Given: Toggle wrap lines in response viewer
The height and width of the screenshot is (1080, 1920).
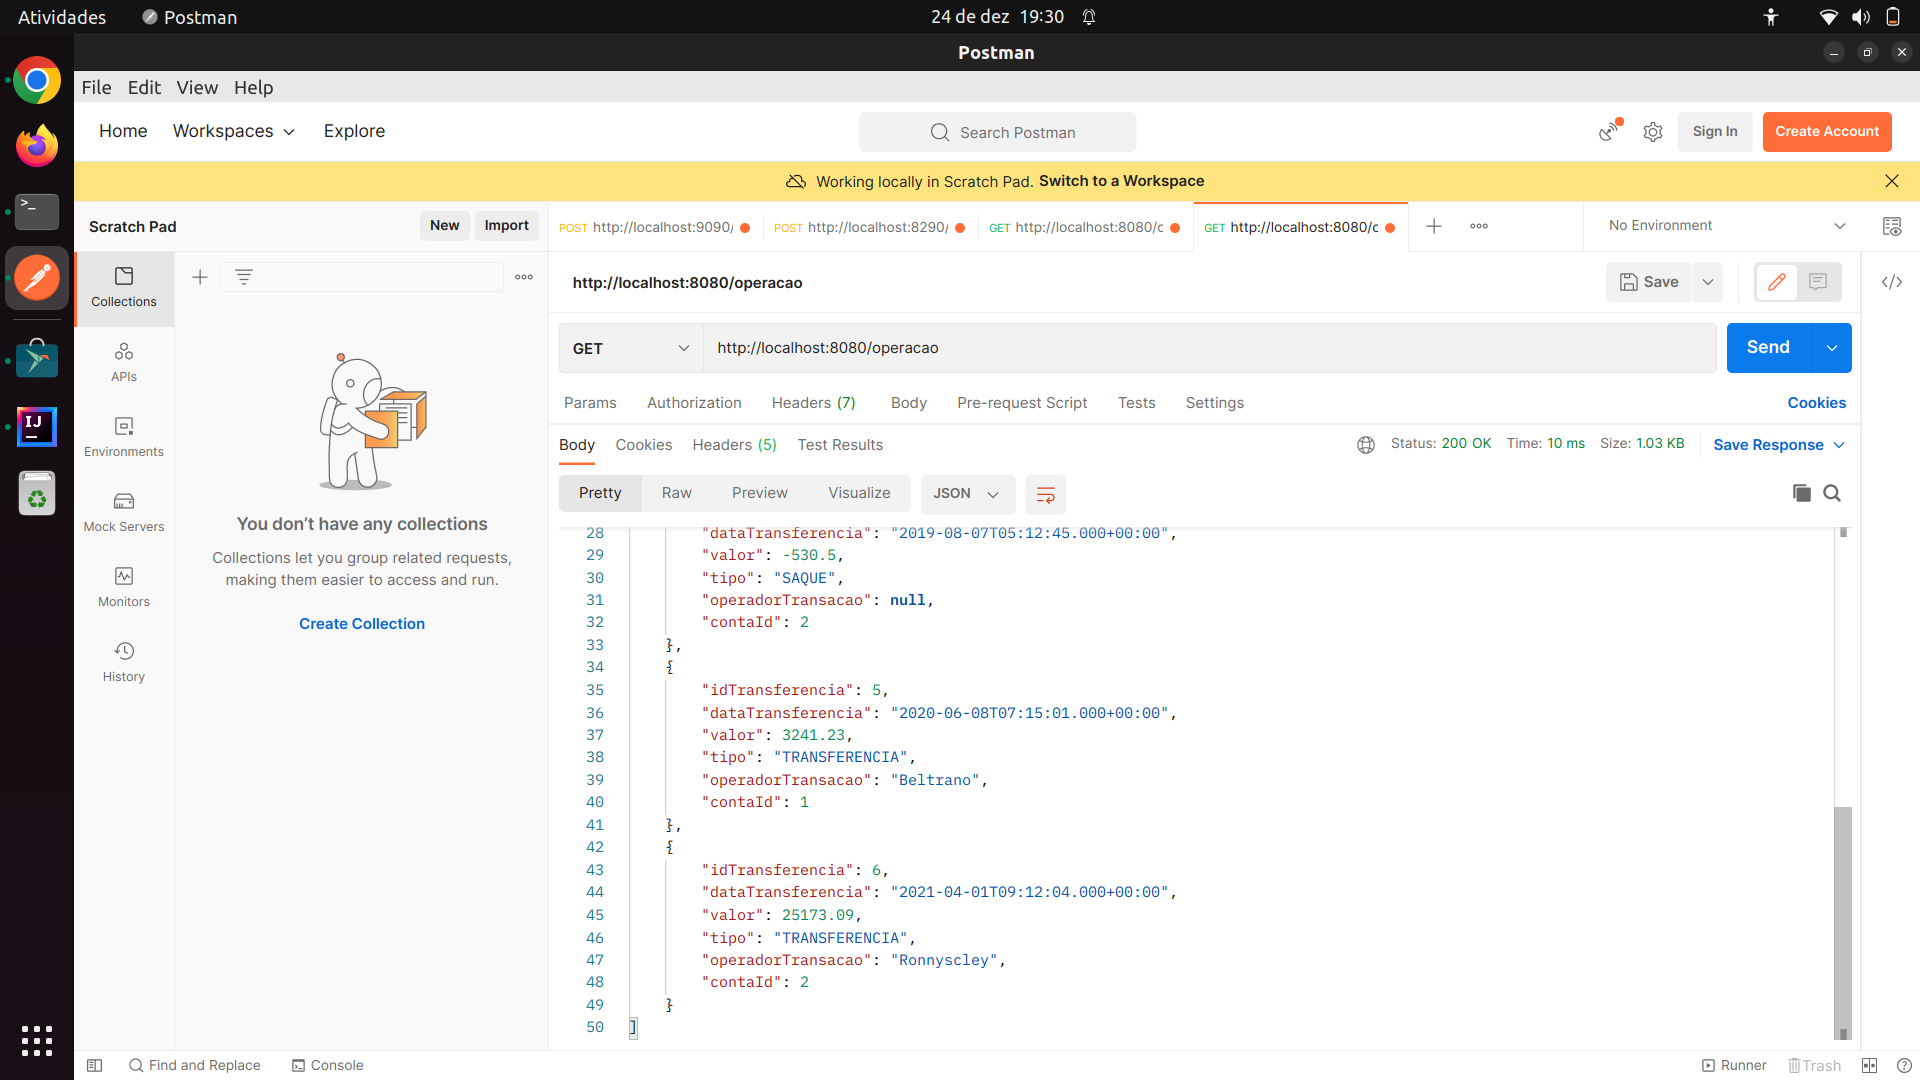Looking at the screenshot, I should click(x=1045, y=494).
